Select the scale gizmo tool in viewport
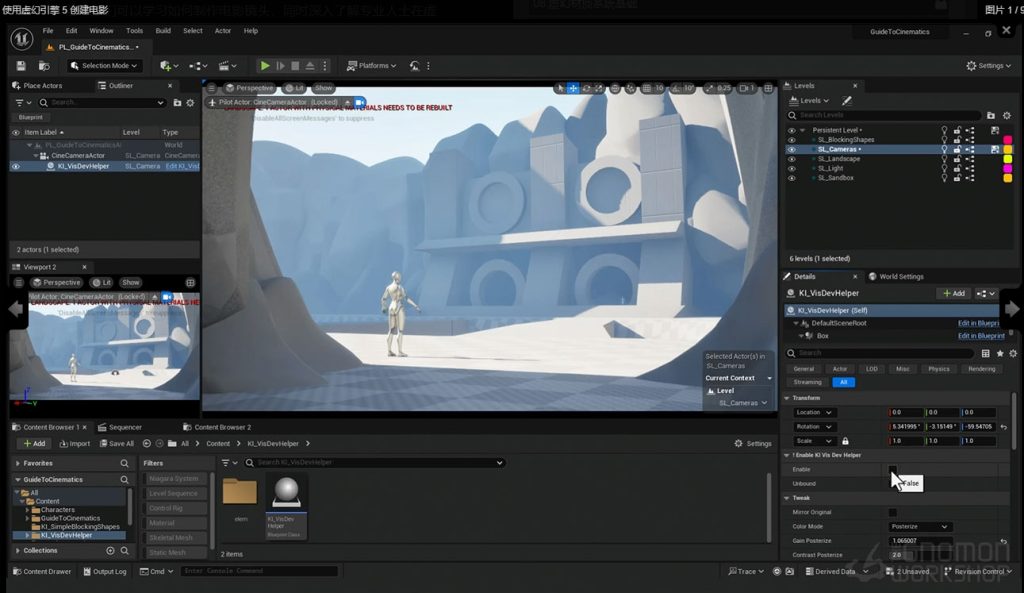 tap(599, 88)
